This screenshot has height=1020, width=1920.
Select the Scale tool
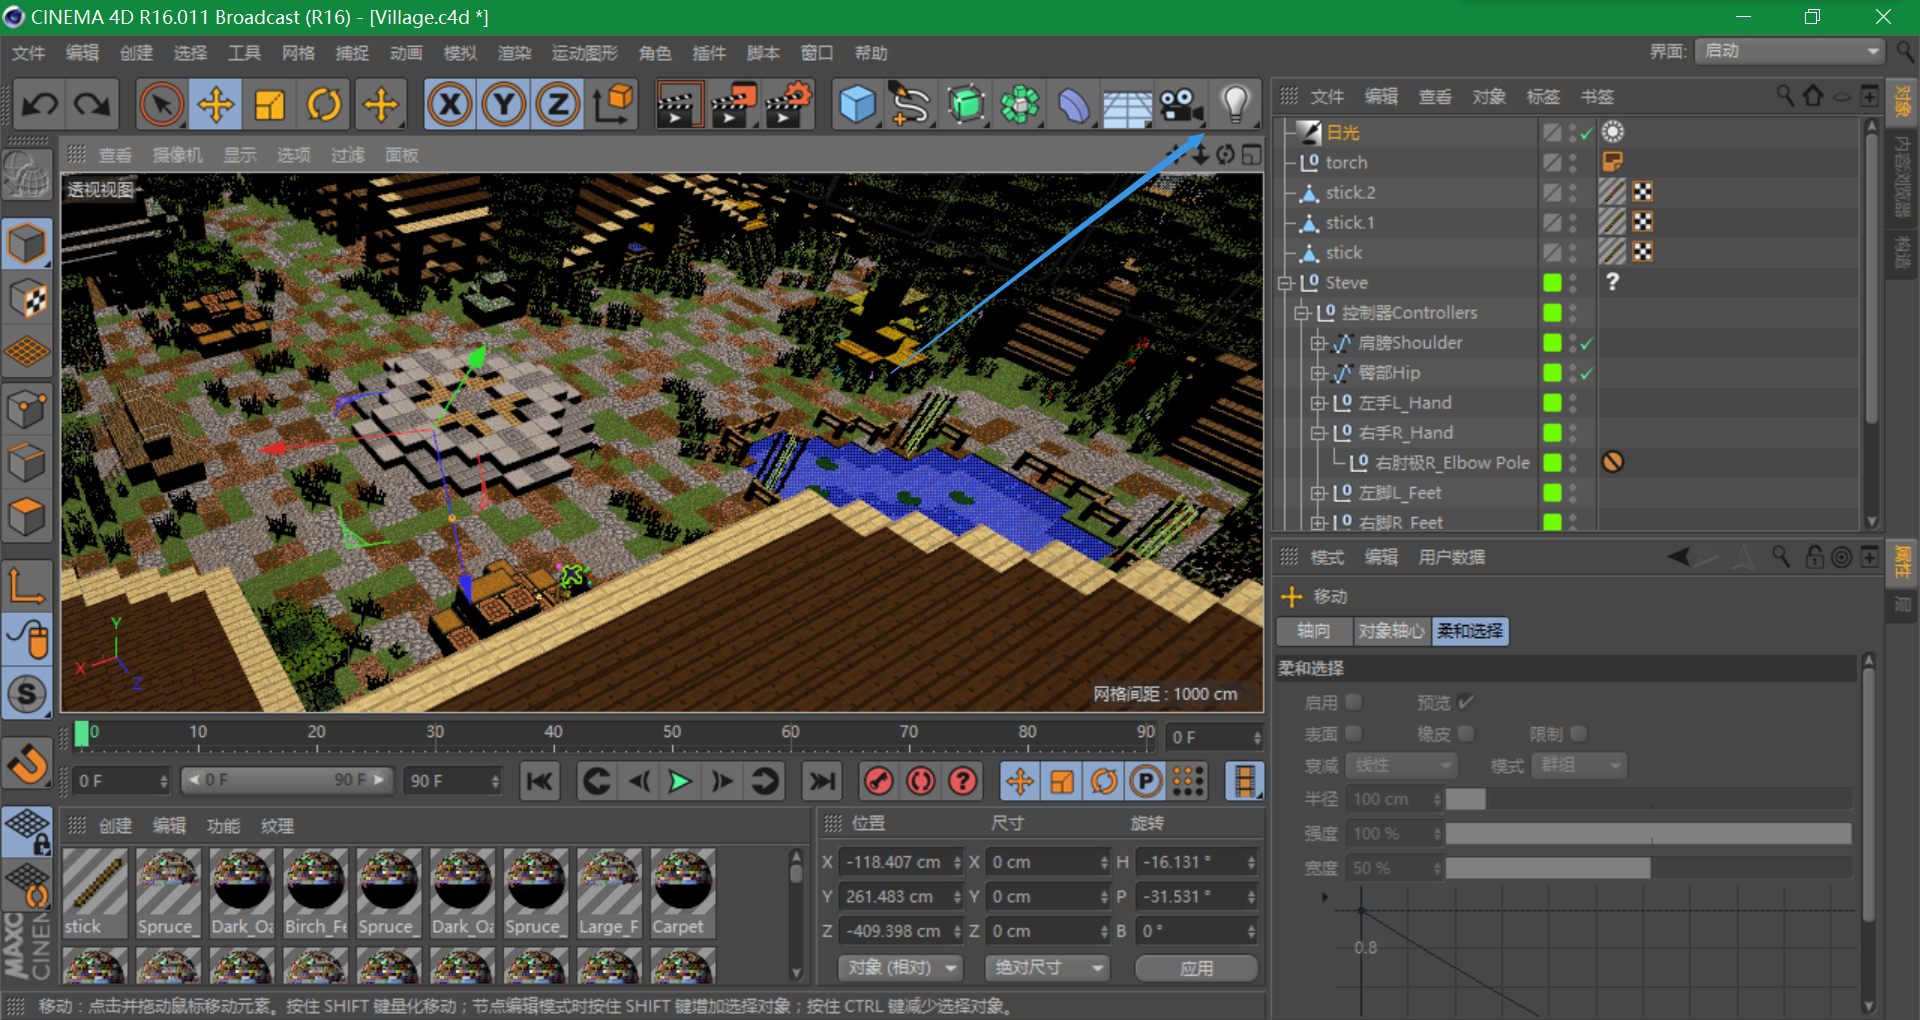(270, 104)
